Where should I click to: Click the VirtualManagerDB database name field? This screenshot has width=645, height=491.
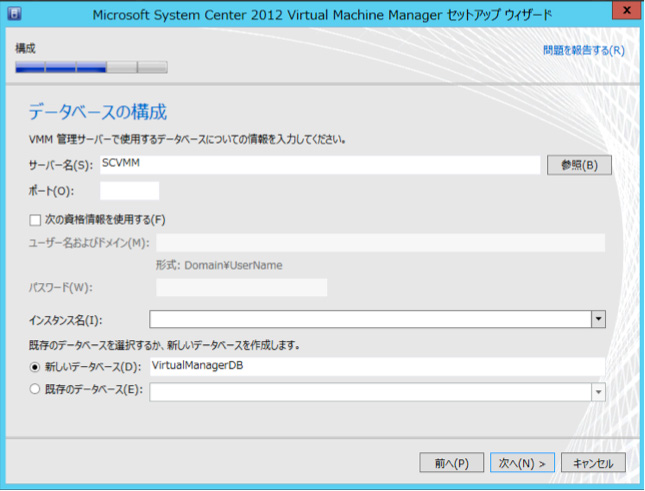[377, 366]
